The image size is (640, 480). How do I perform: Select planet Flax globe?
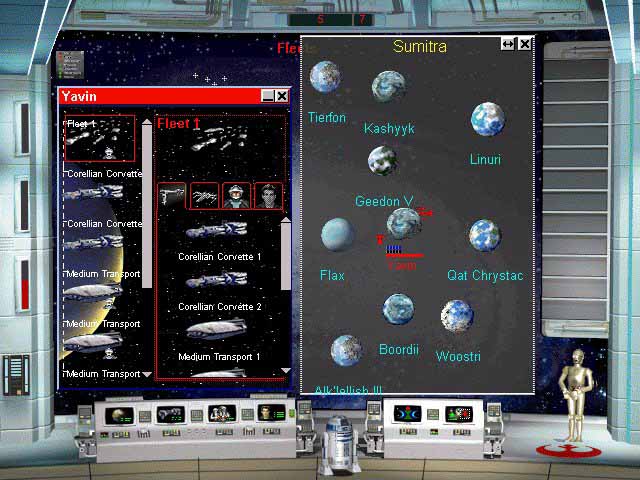337,234
